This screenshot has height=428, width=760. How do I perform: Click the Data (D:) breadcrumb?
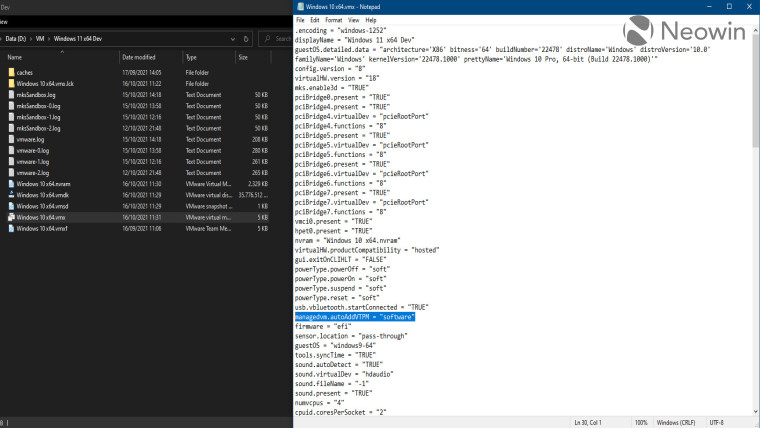tap(16, 39)
